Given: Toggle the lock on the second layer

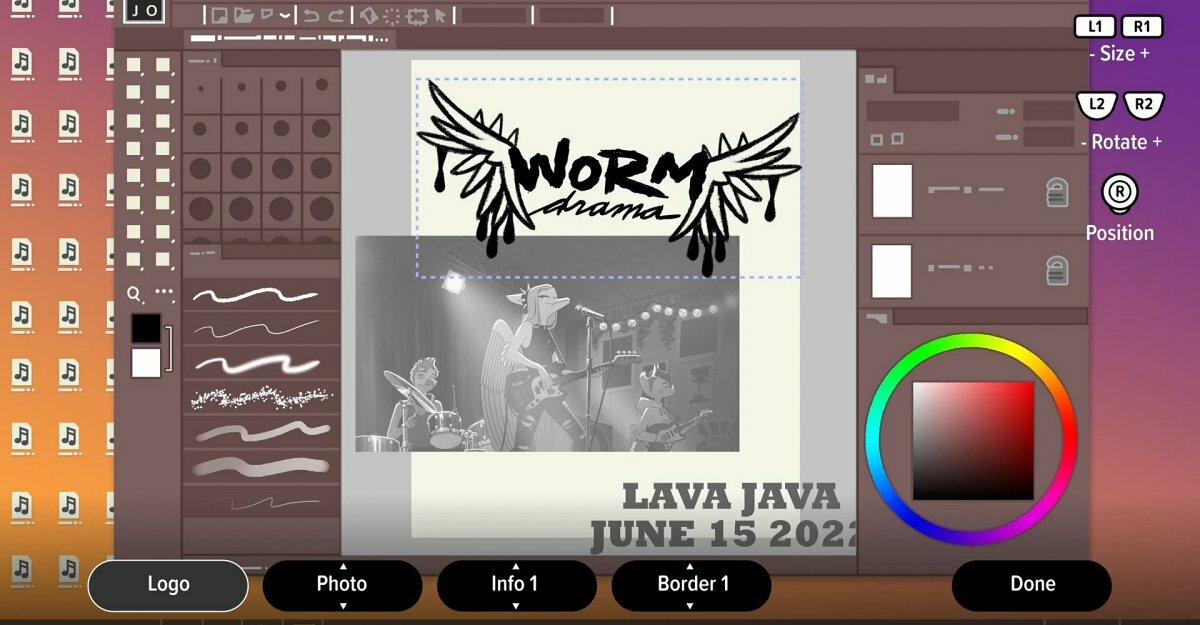Looking at the screenshot, I should (x=1057, y=270).
